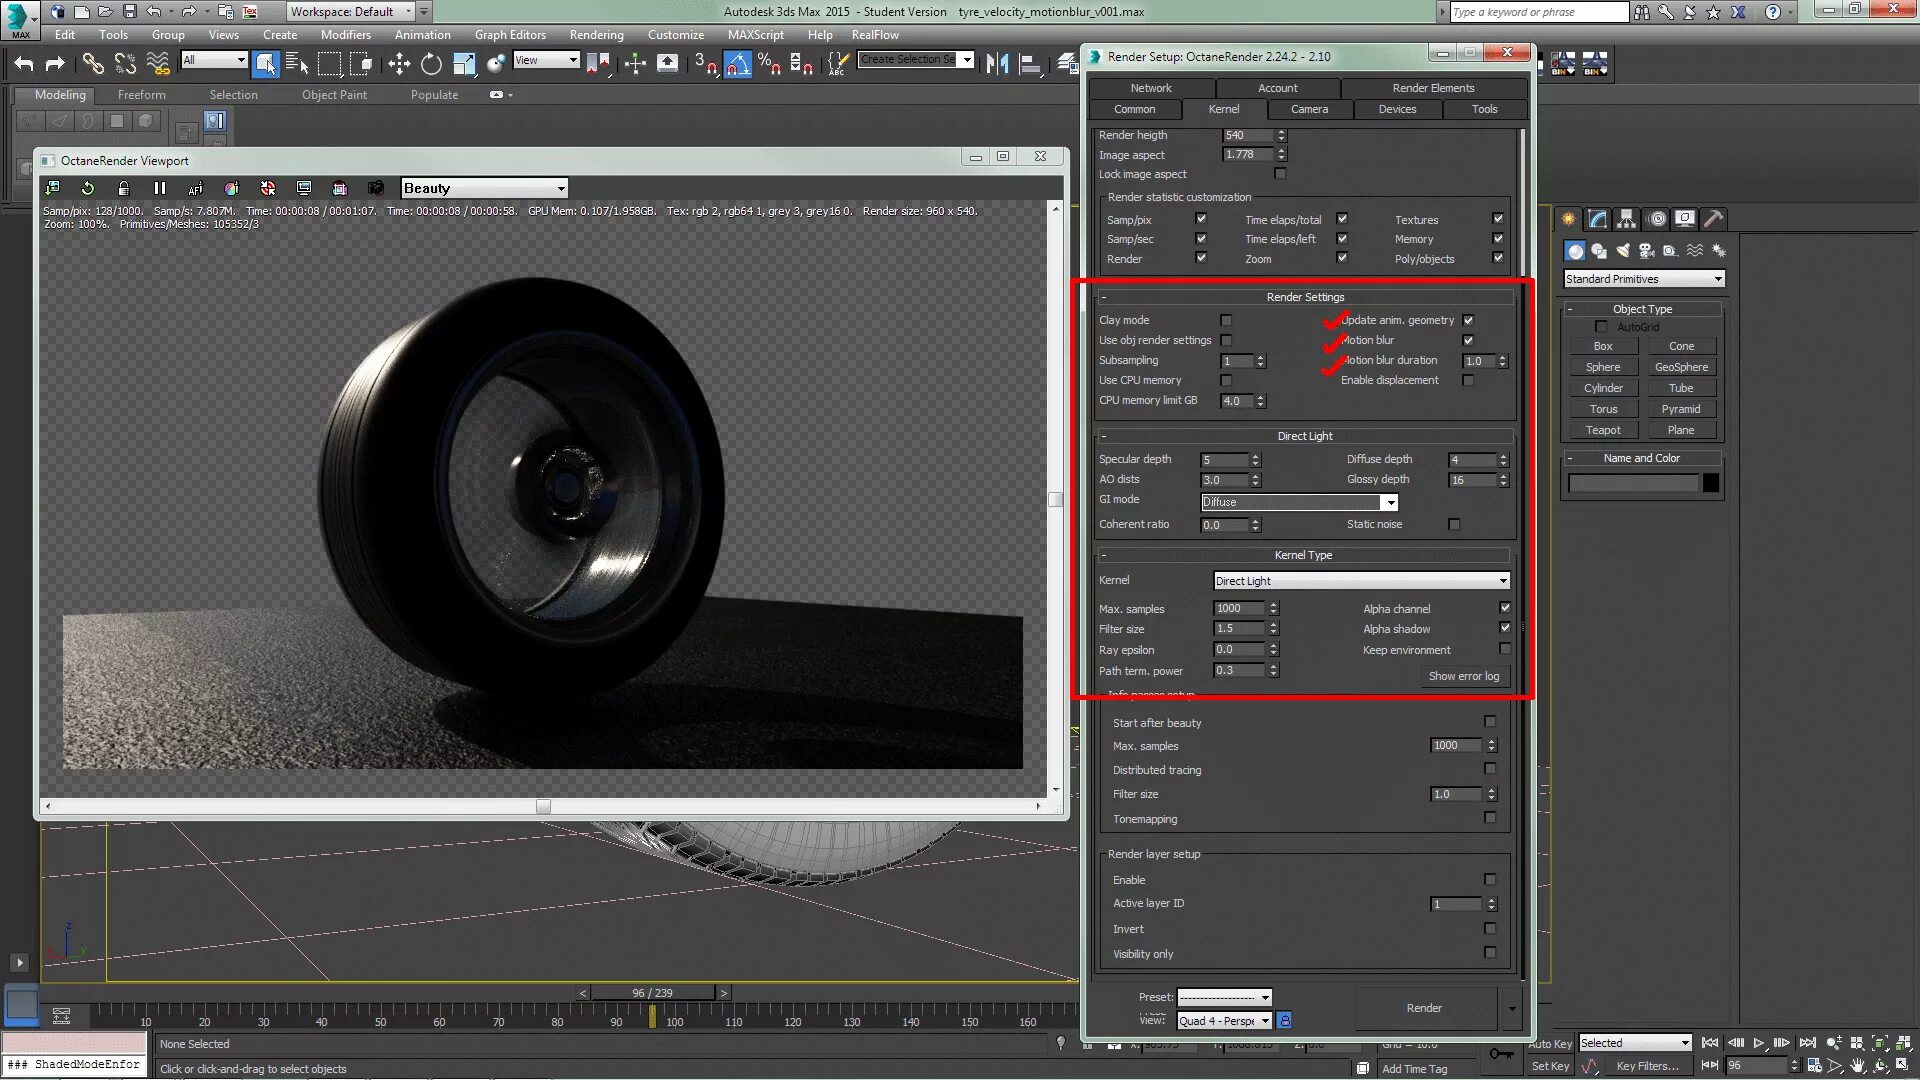Disable the Alpha shadow checkbox
The image size is (1920, 1080).
tap(1505, 628)
